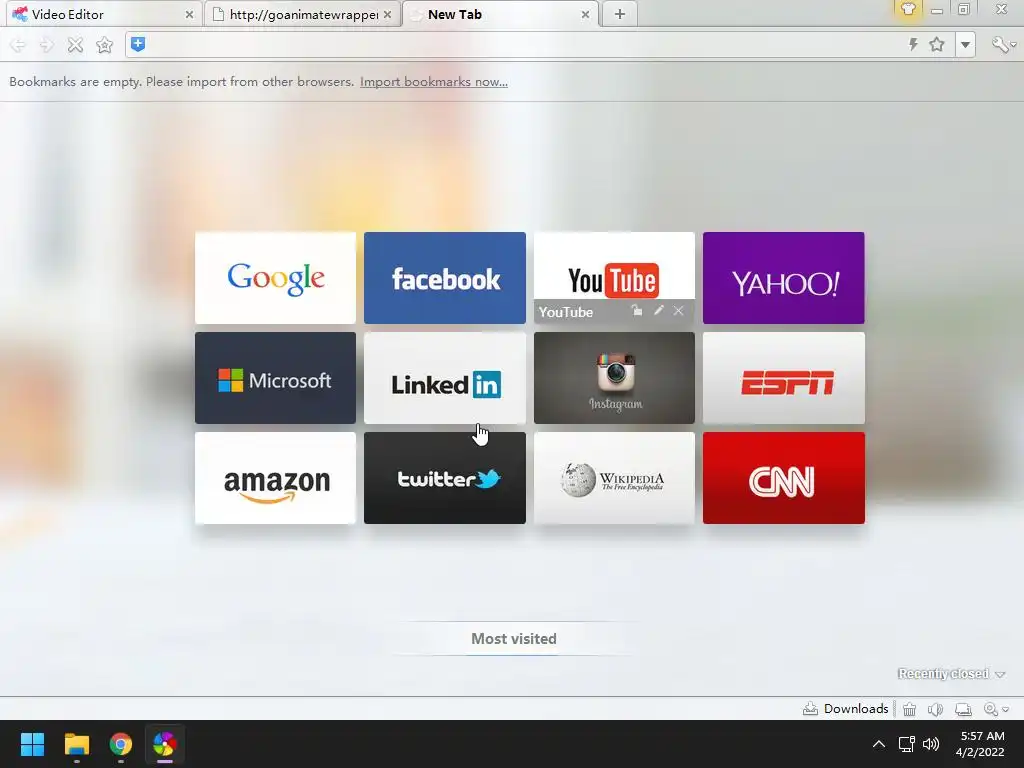Screen dimensions: 1024x768
Task: Open the Microsoft quick access tile
Action: [276, 377]
